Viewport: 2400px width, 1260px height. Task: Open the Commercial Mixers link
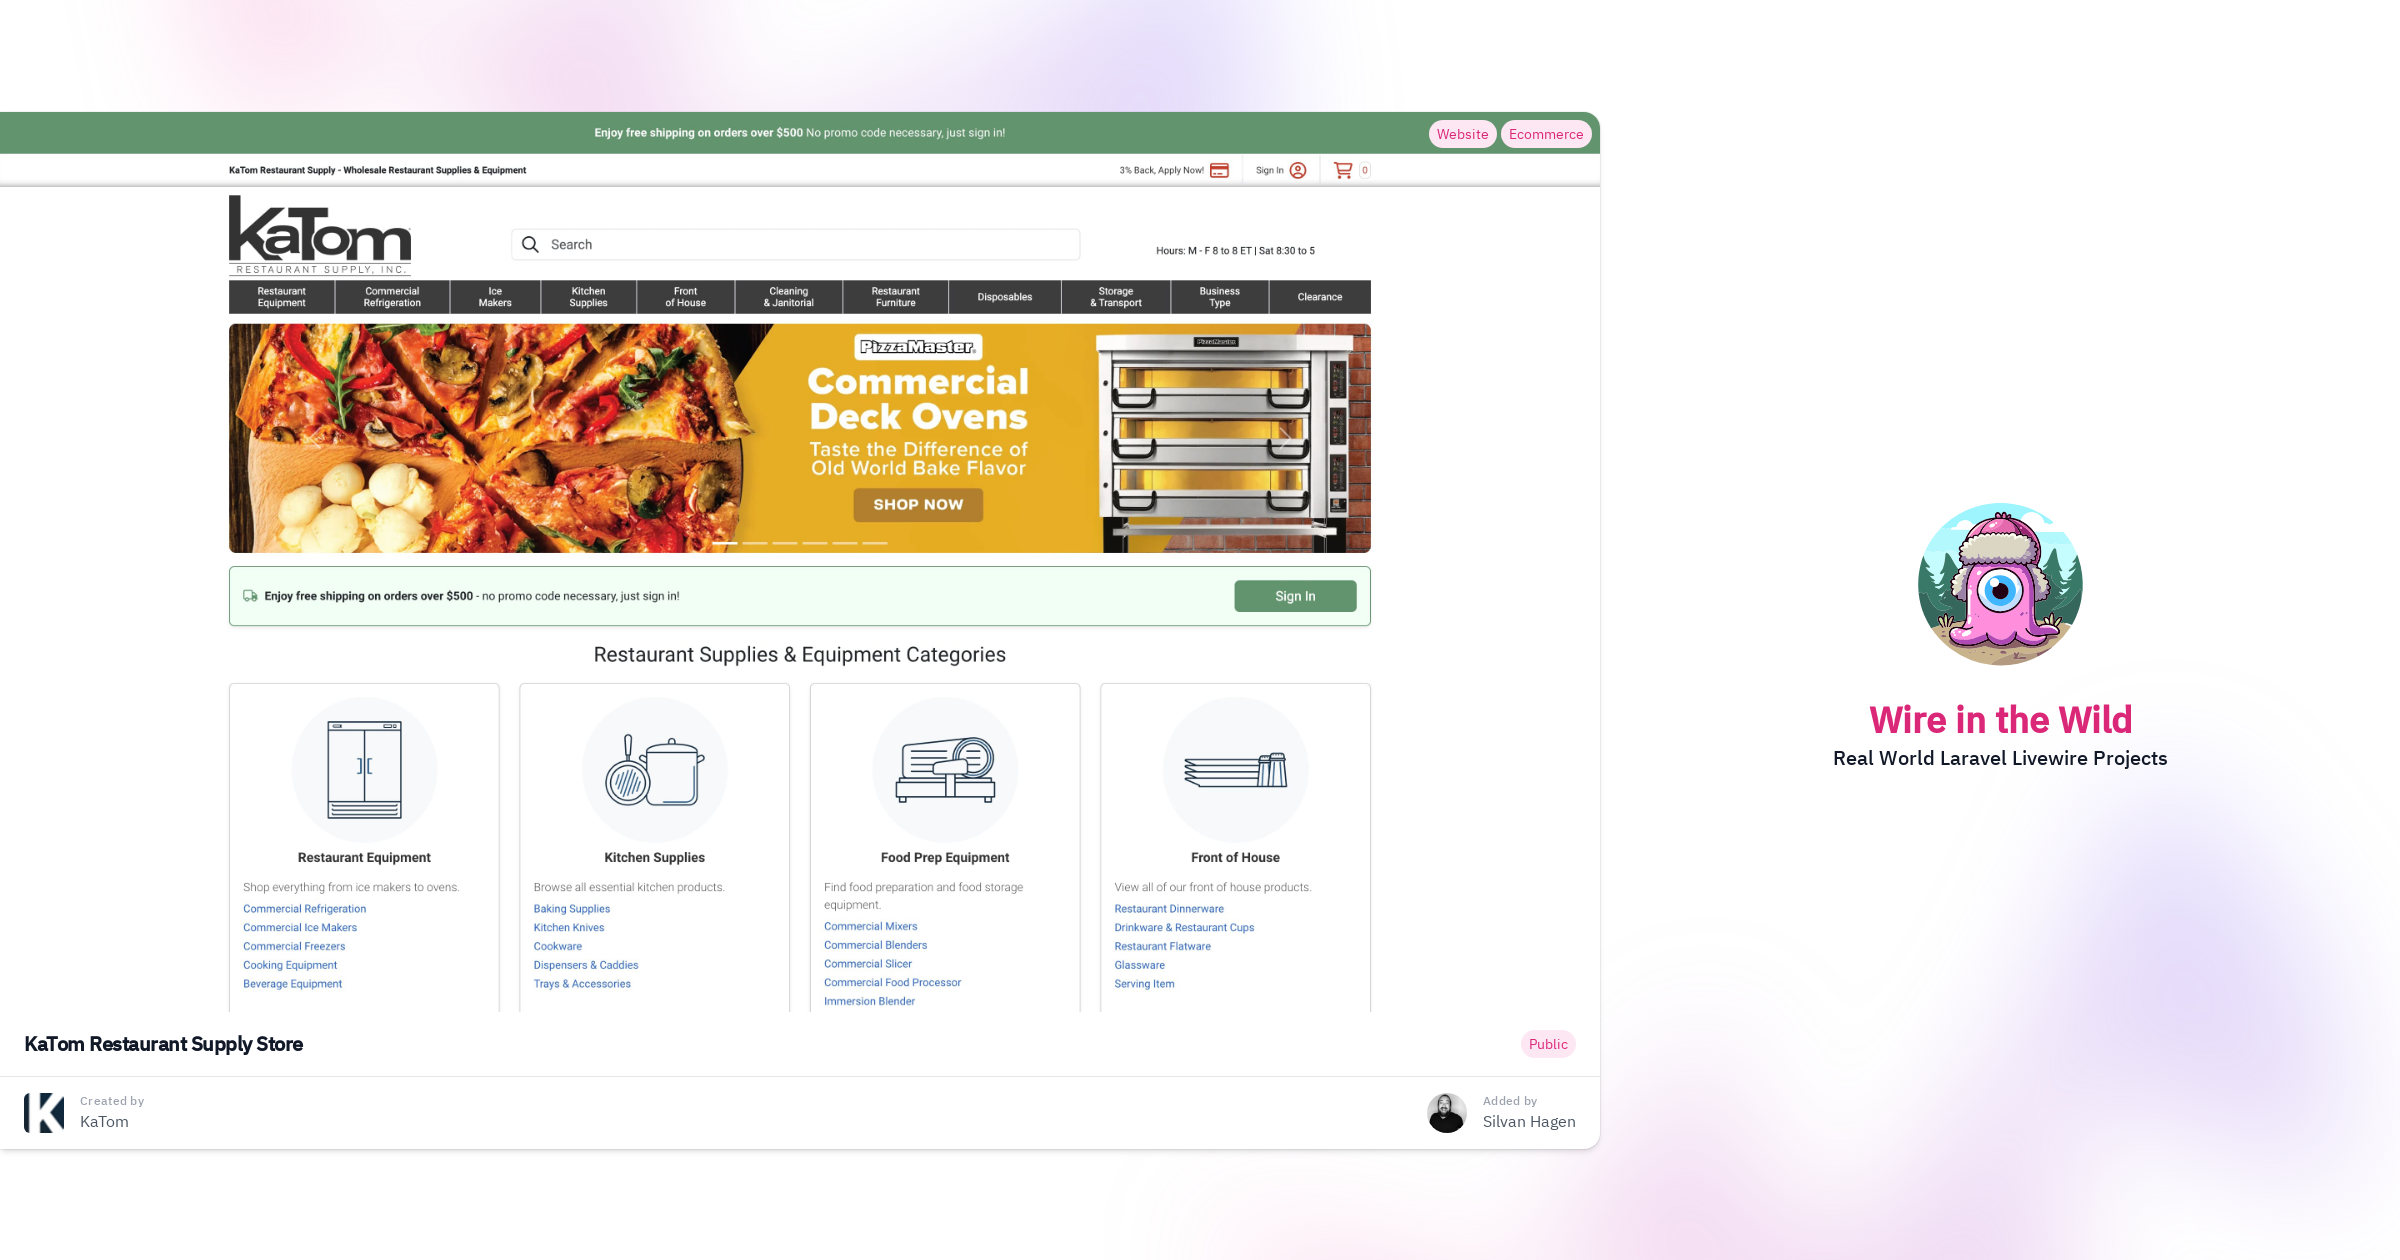[x=870, y=927]
